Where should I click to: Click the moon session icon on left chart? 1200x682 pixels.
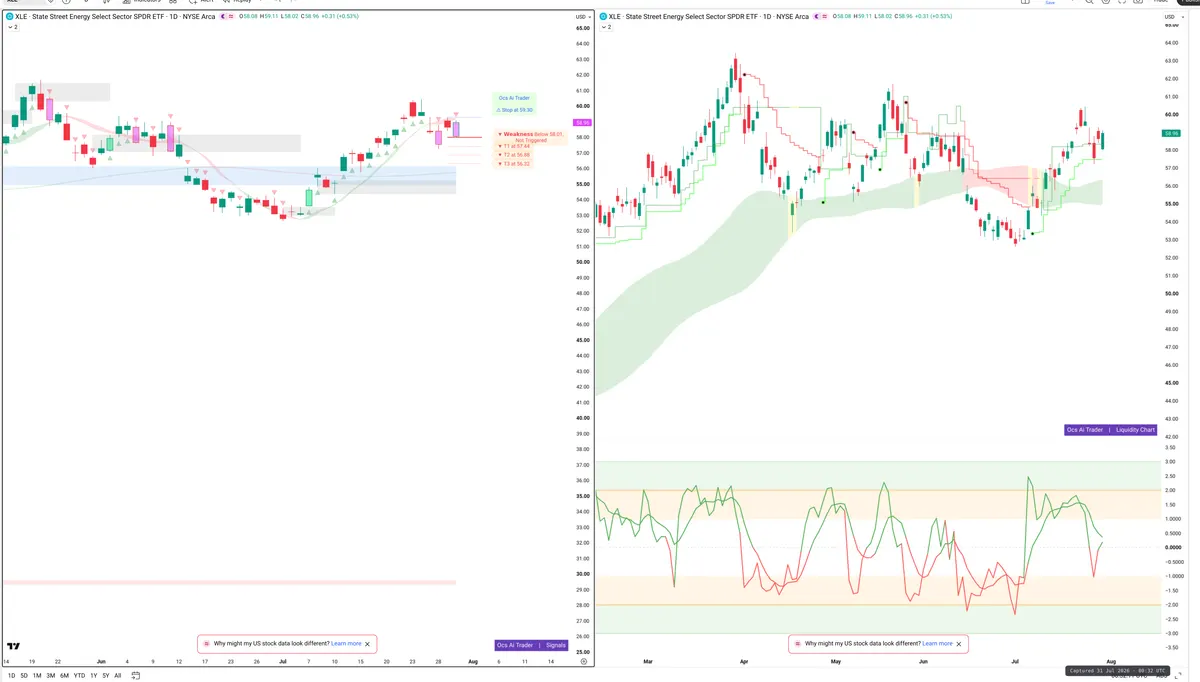[x=224, y=17]
